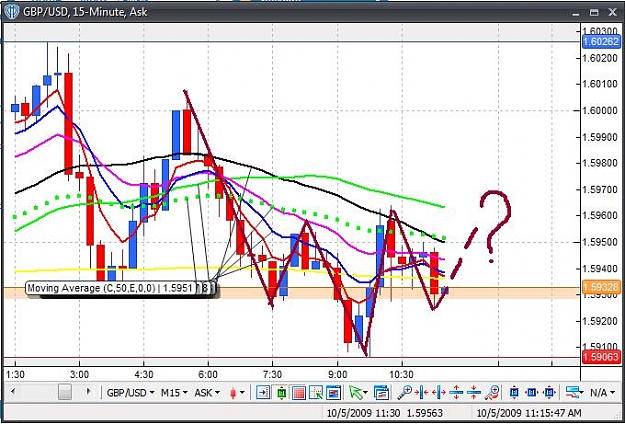625x424 pixels.
Task: Open the ASK price side dropdown
Action: [x=207, y=393]
